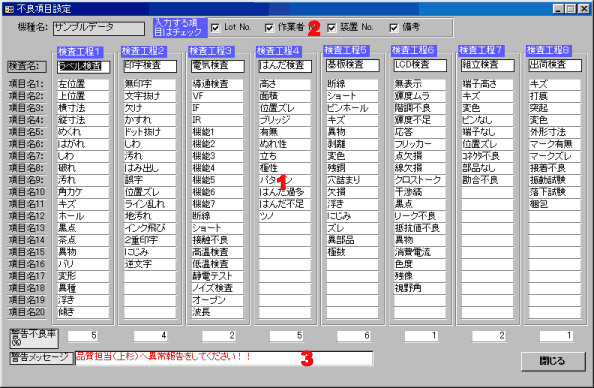Click the form icon in title bar

[x=9, y=9]
